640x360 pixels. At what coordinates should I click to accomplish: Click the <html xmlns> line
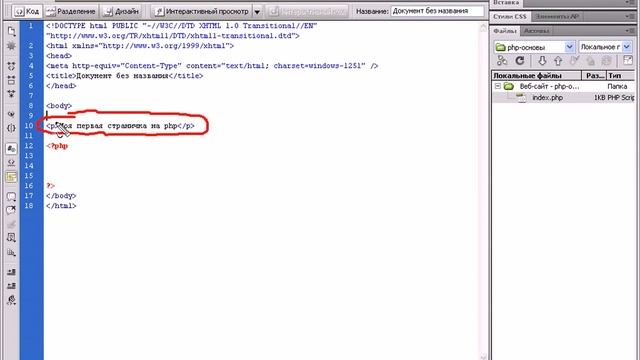click(x=140, y=46)
